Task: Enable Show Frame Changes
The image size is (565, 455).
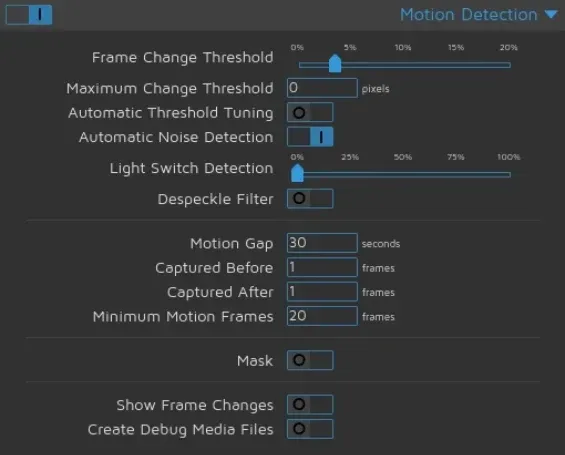Action: [x=310, y=405]
